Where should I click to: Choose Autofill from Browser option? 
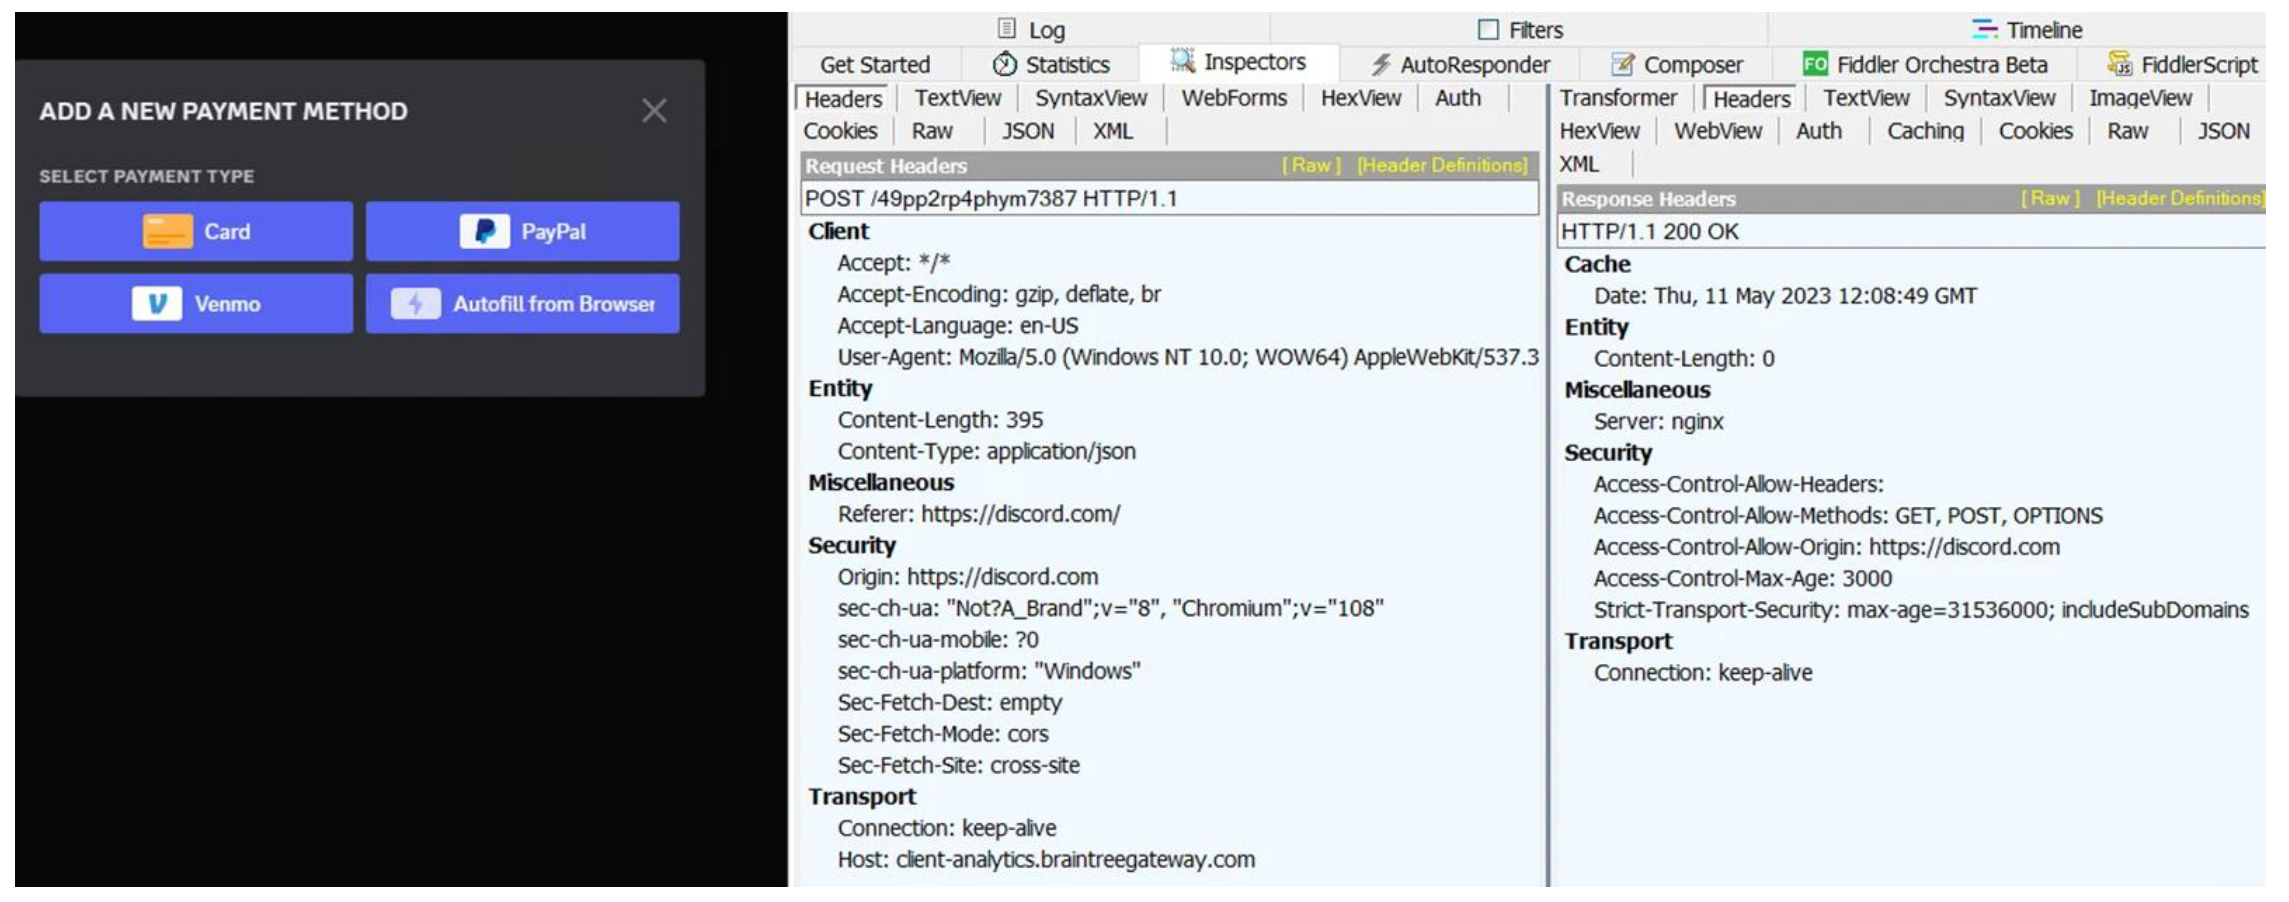click(522, 303)
